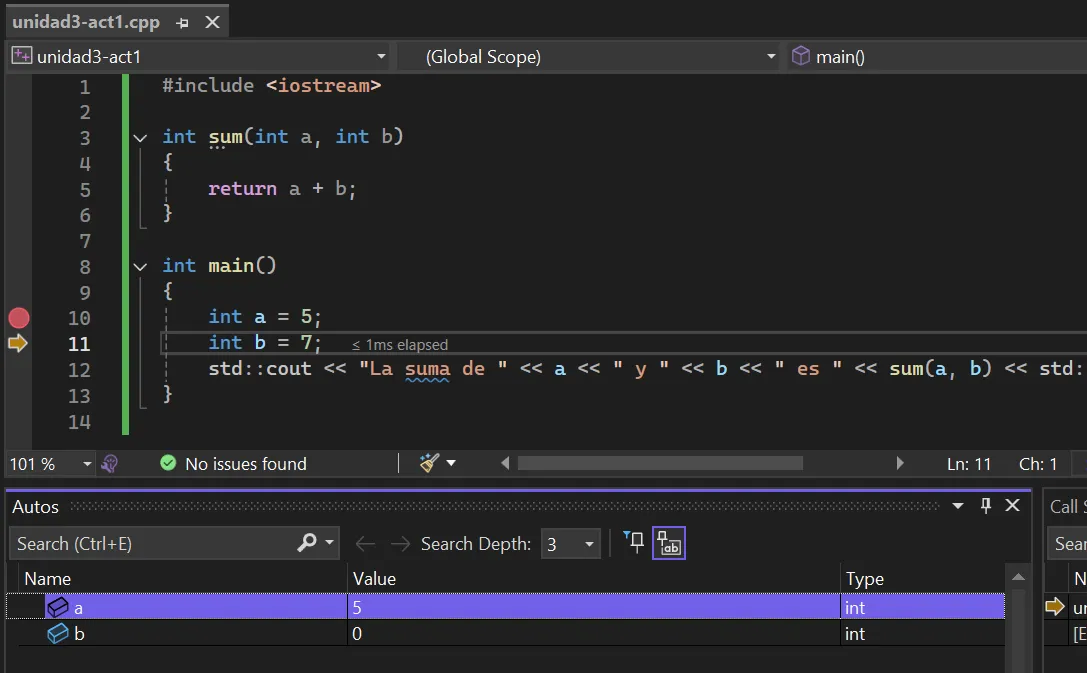Close the unidad3-act1.cpp tab
This screenshot has height=673, width=1087.
[212, 22]
